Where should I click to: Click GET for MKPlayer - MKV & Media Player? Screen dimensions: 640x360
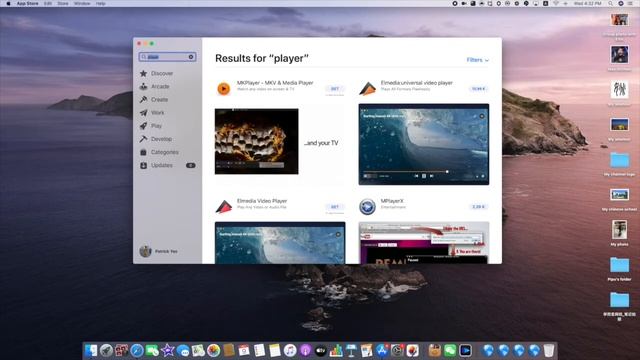[335, 89]
